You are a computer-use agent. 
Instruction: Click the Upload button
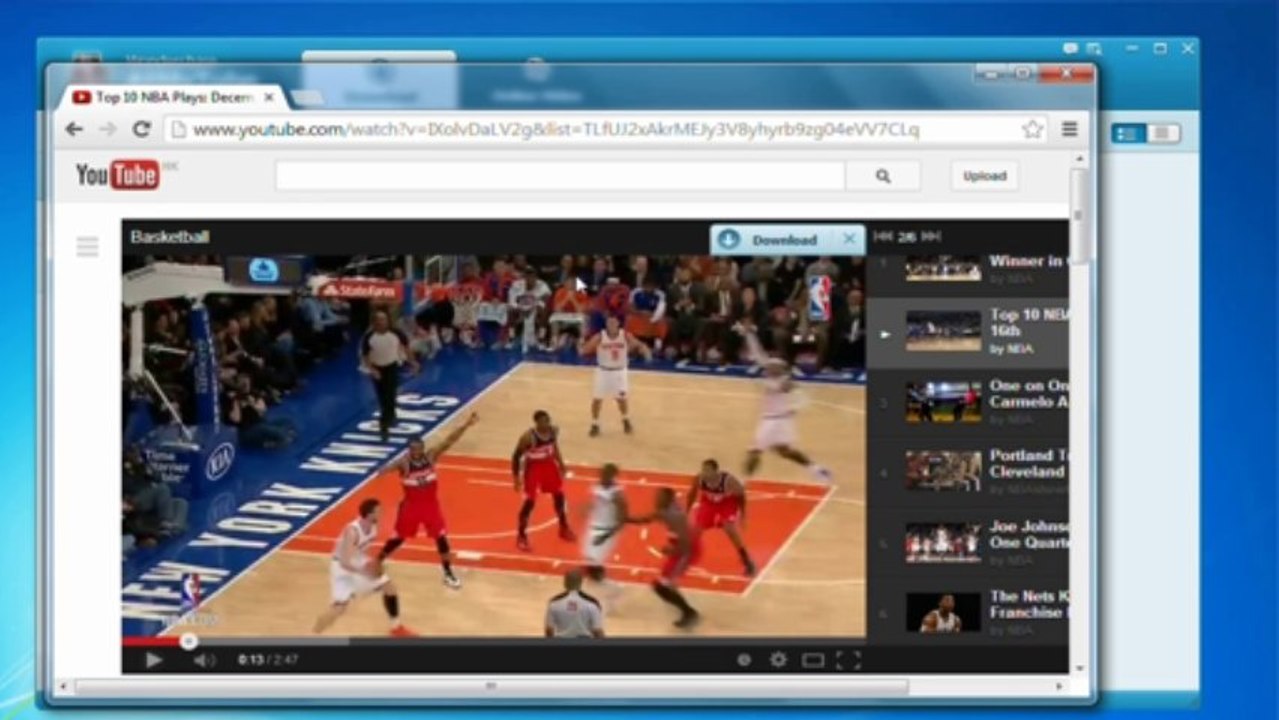[x=984, y=176]
